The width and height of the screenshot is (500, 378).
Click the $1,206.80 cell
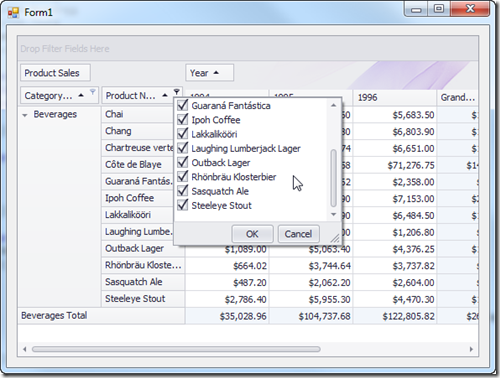click(x=395, y=232)
